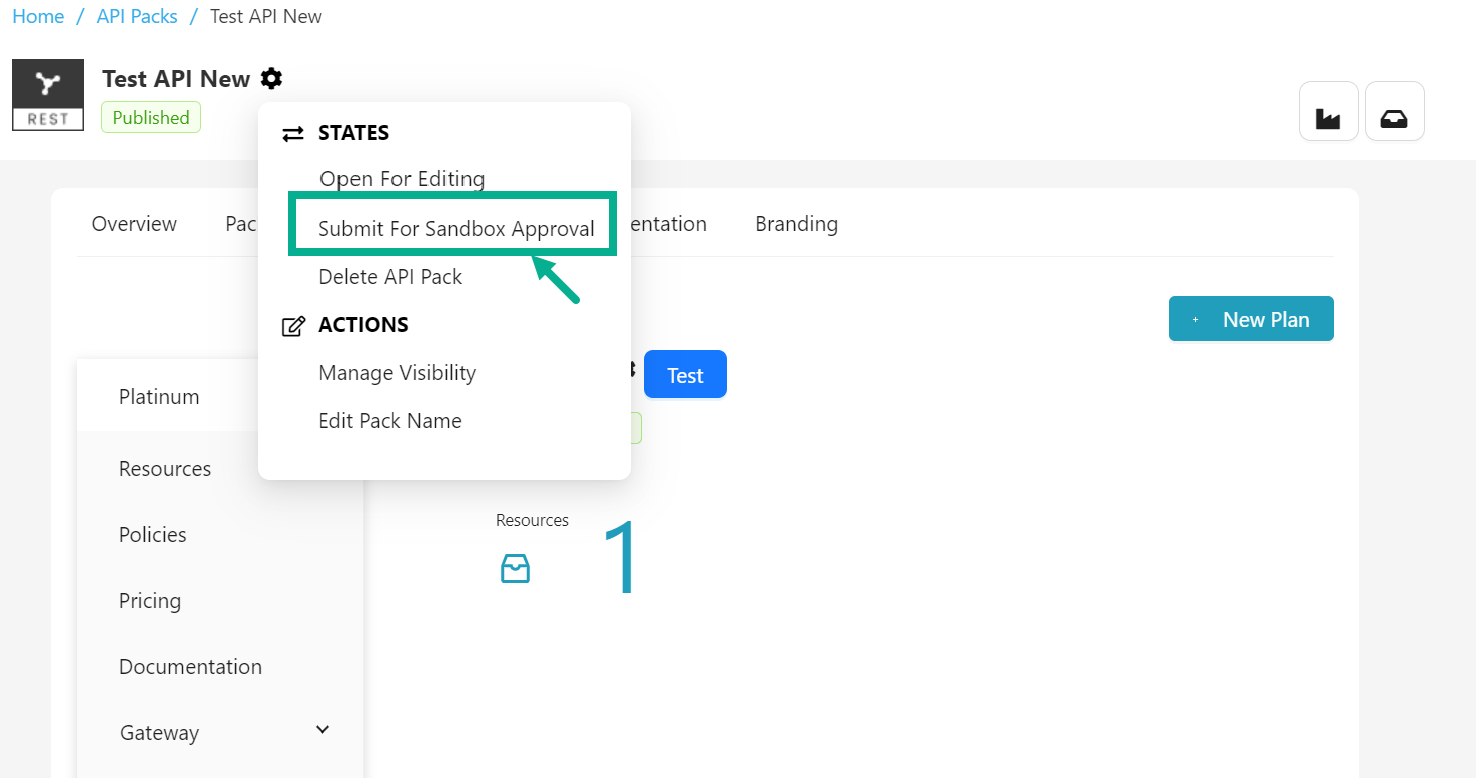This screenshot has width=1476, height=778.
Task: Expand the Gateway sidebar chevron
Action: (322, 730)
